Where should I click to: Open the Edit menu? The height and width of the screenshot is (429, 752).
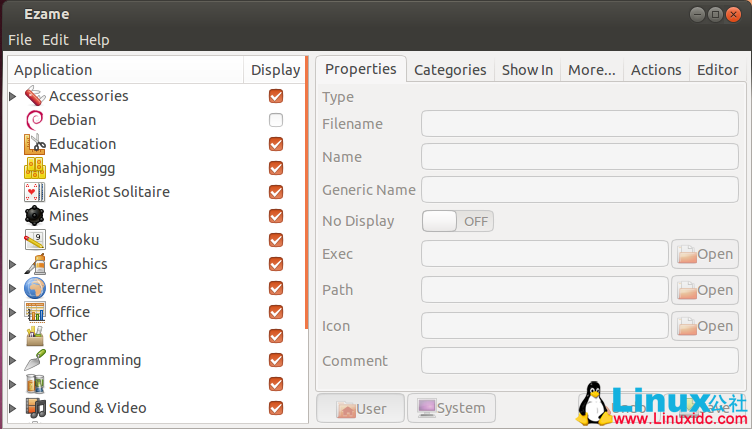(55, 40)
